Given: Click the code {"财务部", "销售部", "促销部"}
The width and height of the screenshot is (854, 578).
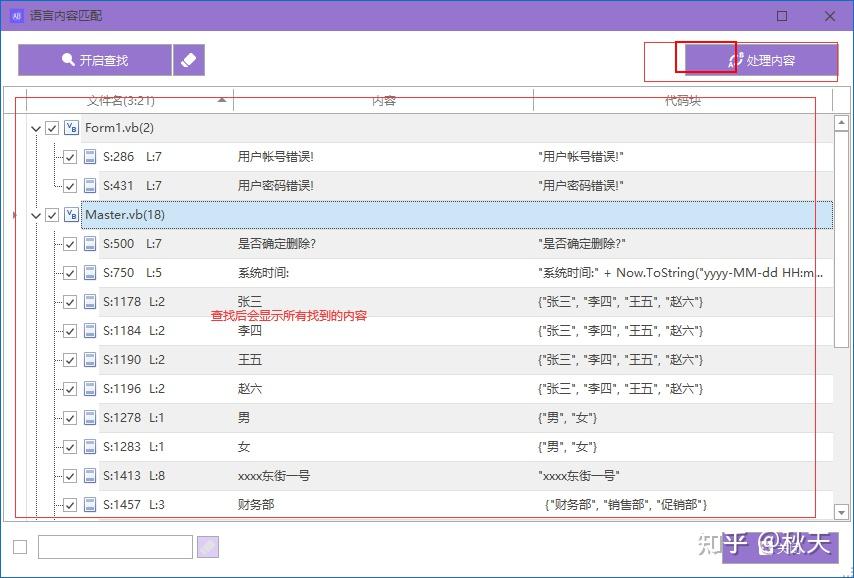Looking at the screenshot, I should (626, 505).
